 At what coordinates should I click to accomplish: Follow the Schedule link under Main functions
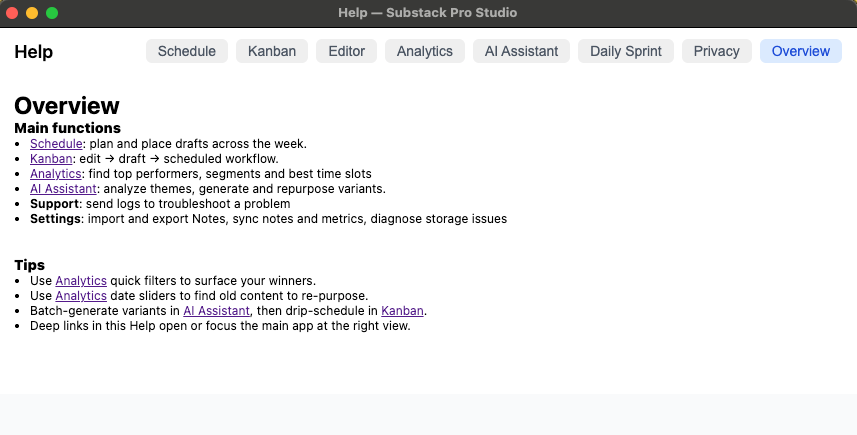(x=56, y=144)
